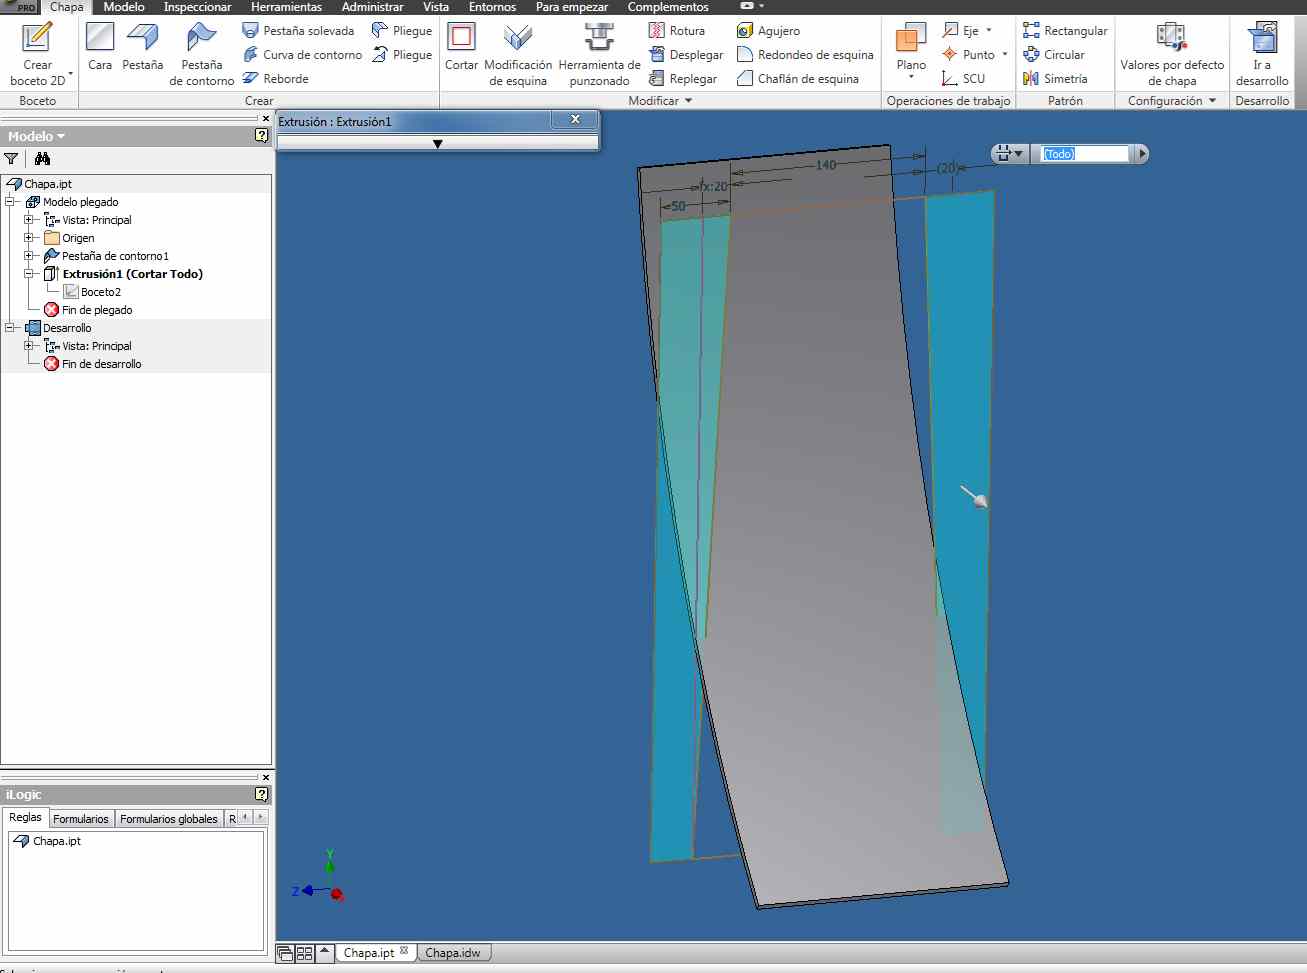Collapse the Desarrollo node

click(10, 328)
